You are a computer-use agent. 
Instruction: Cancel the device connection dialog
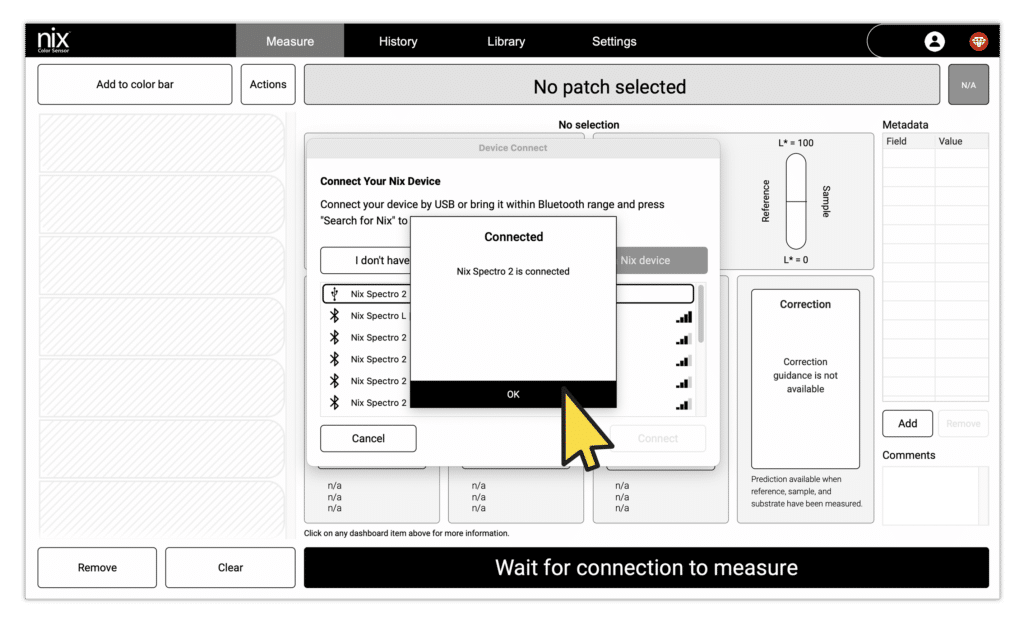(368, 438)
